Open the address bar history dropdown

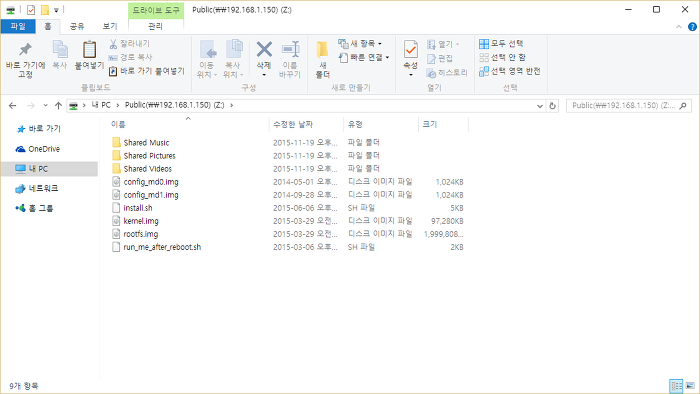(x=540, y=106)
